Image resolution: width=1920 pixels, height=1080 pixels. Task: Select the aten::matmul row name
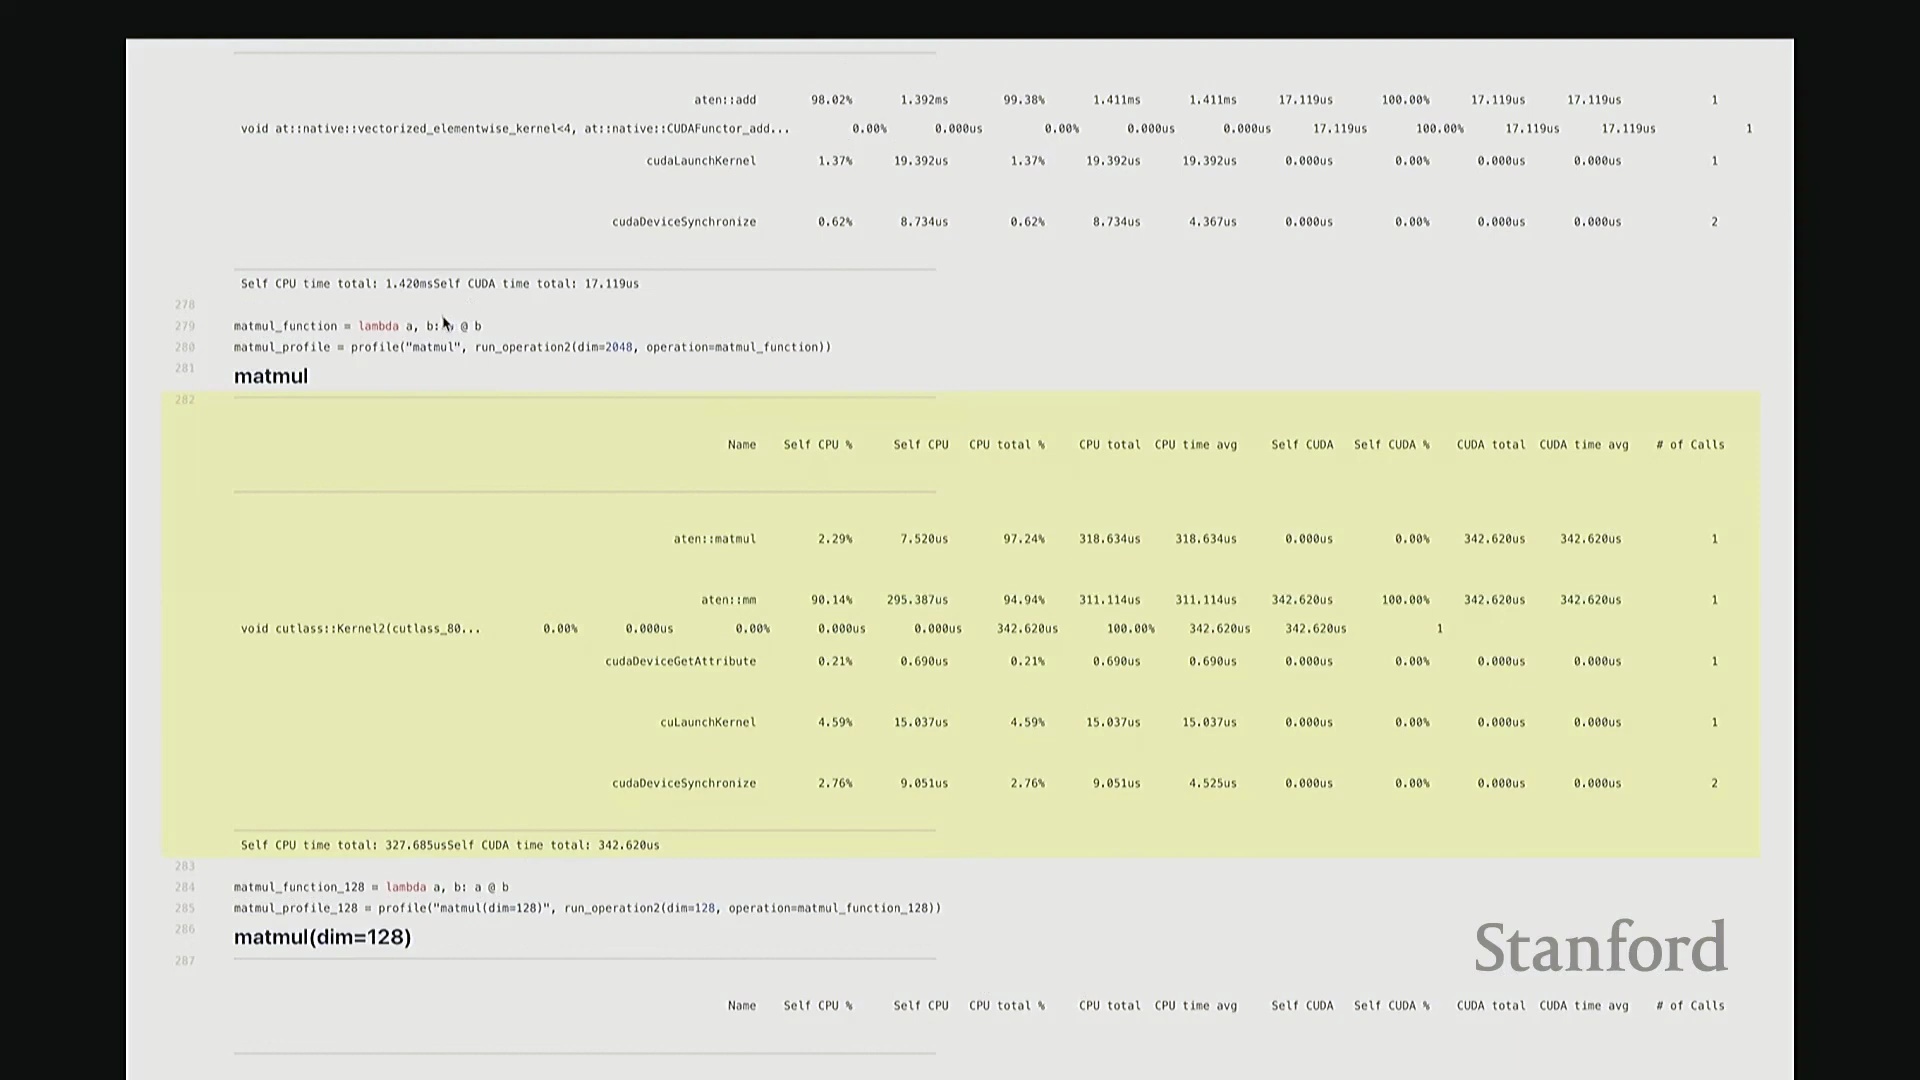(714, 539)
